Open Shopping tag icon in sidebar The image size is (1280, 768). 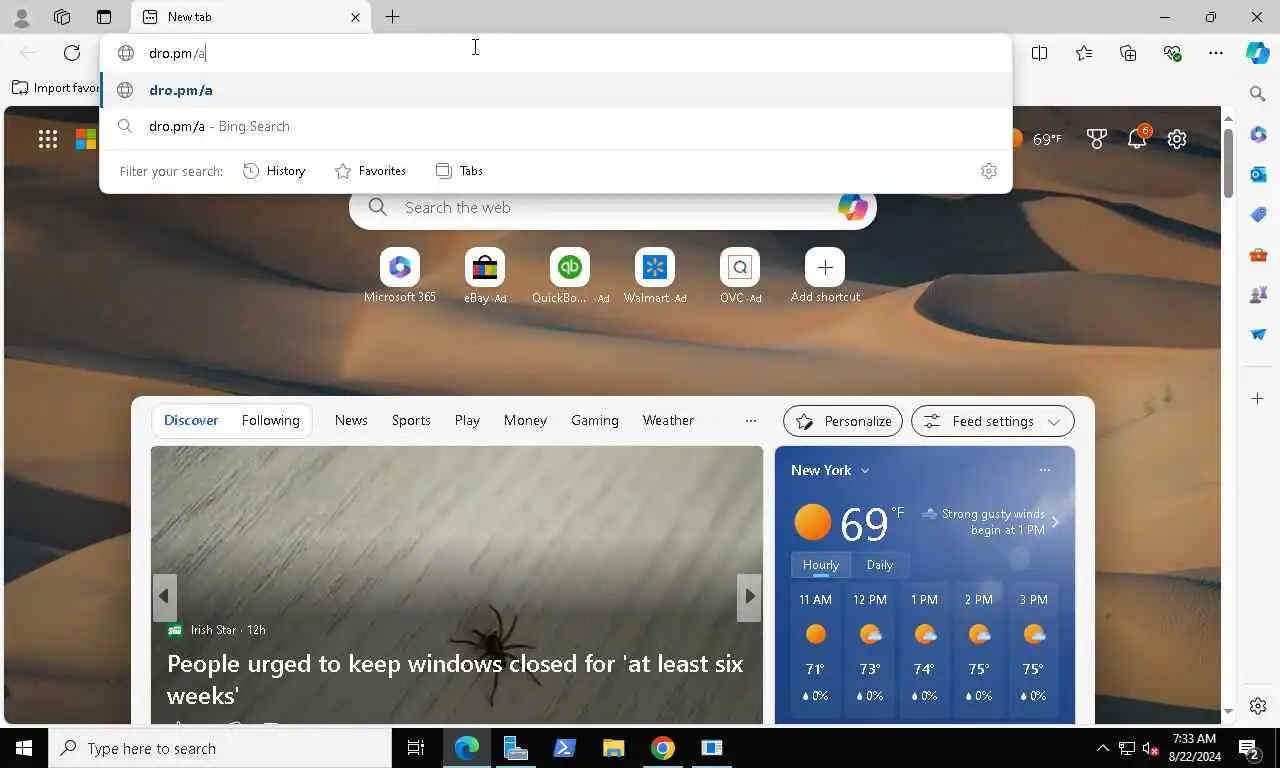click(1258, 214)
